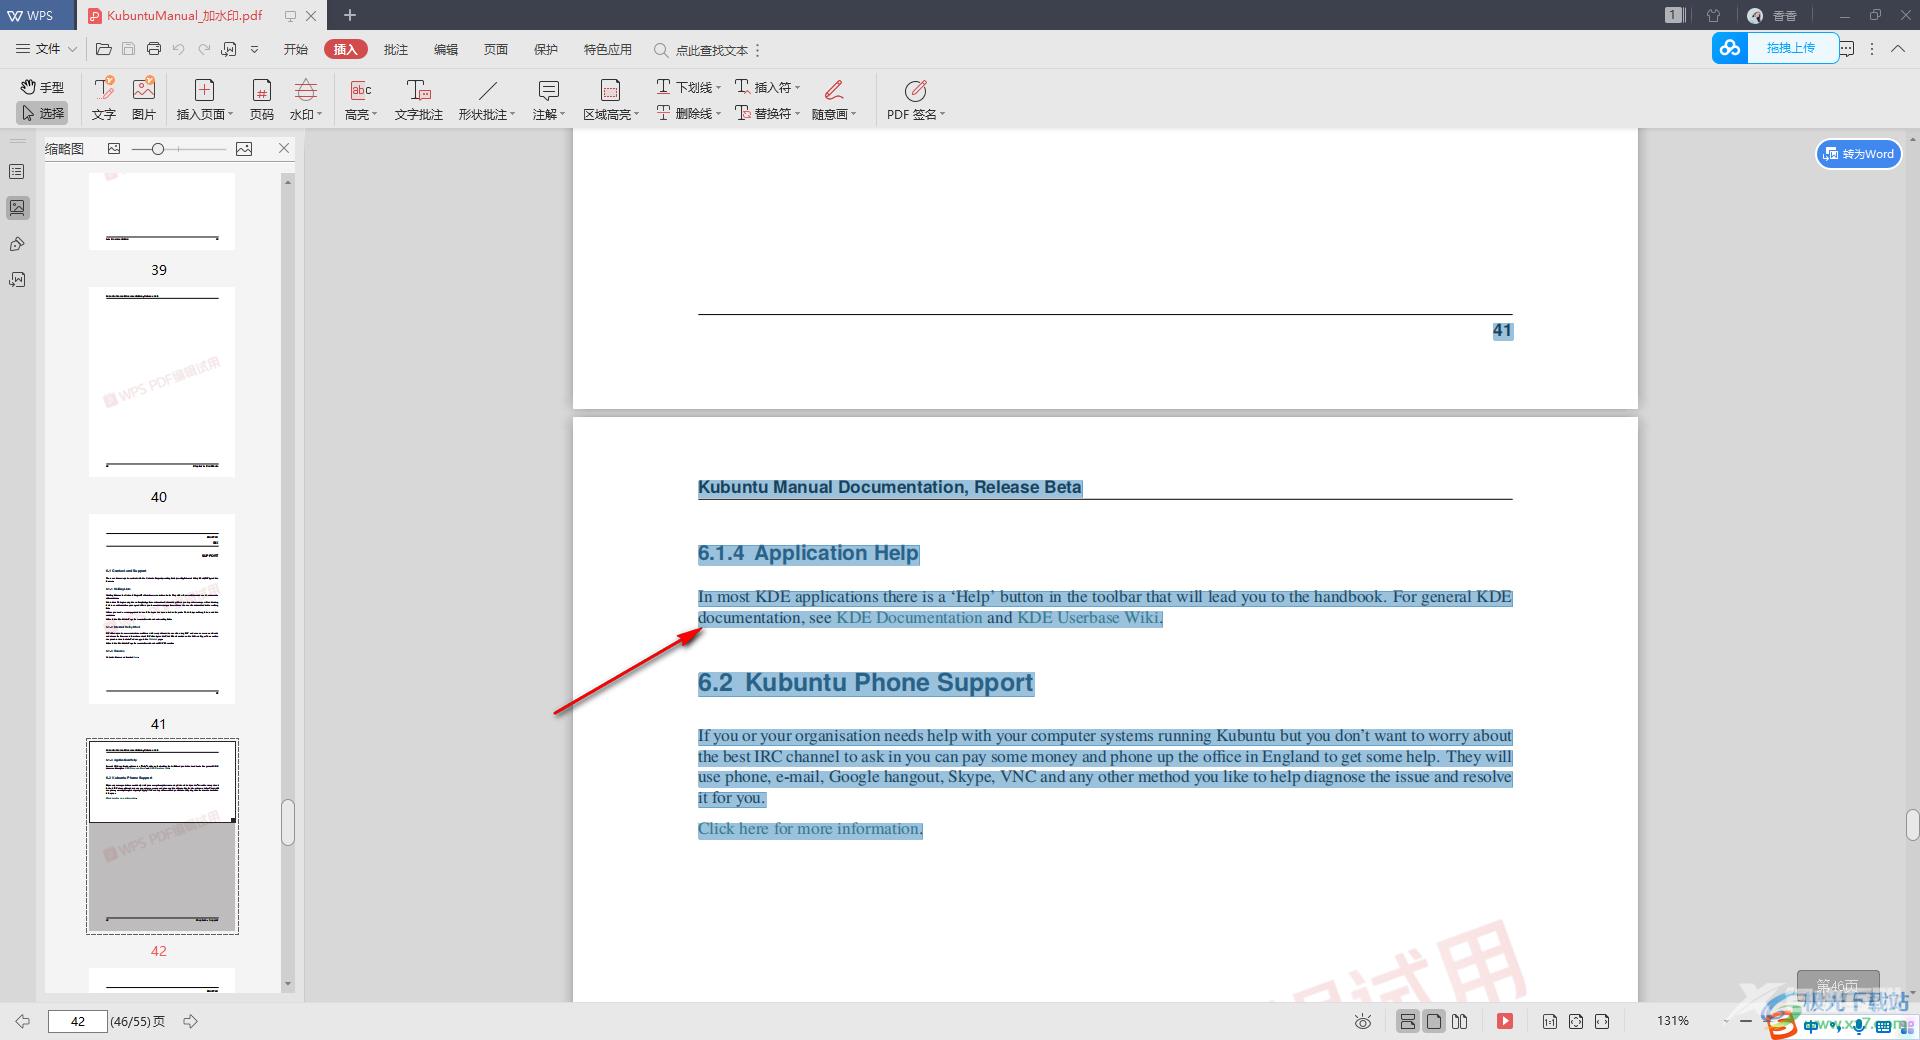This screenshot has width=1920, height=1040.
Task: Toggle the thumbnails sidebar panel
Action: 17,208
